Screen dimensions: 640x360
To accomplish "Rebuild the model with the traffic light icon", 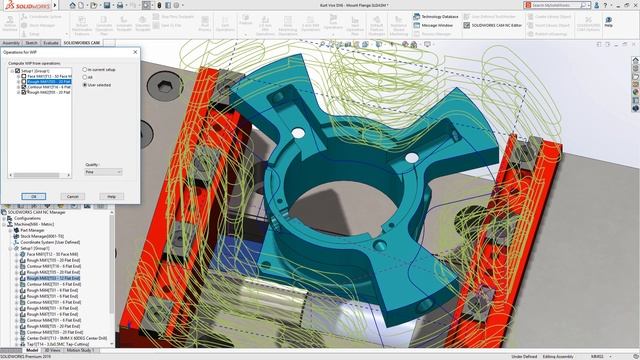I will point(159,5).
